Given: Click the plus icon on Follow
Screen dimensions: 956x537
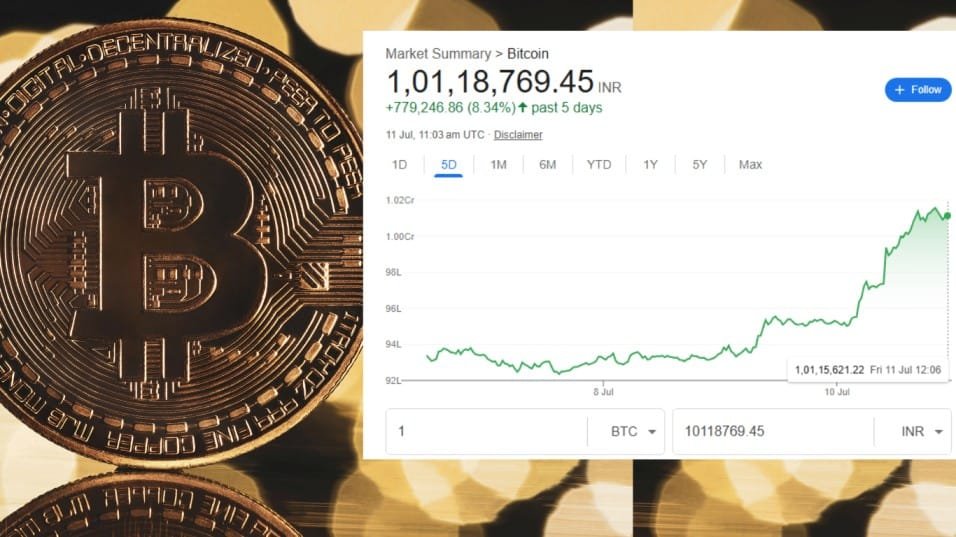Looking at the screenshot, I should click(x=900, y=90).
